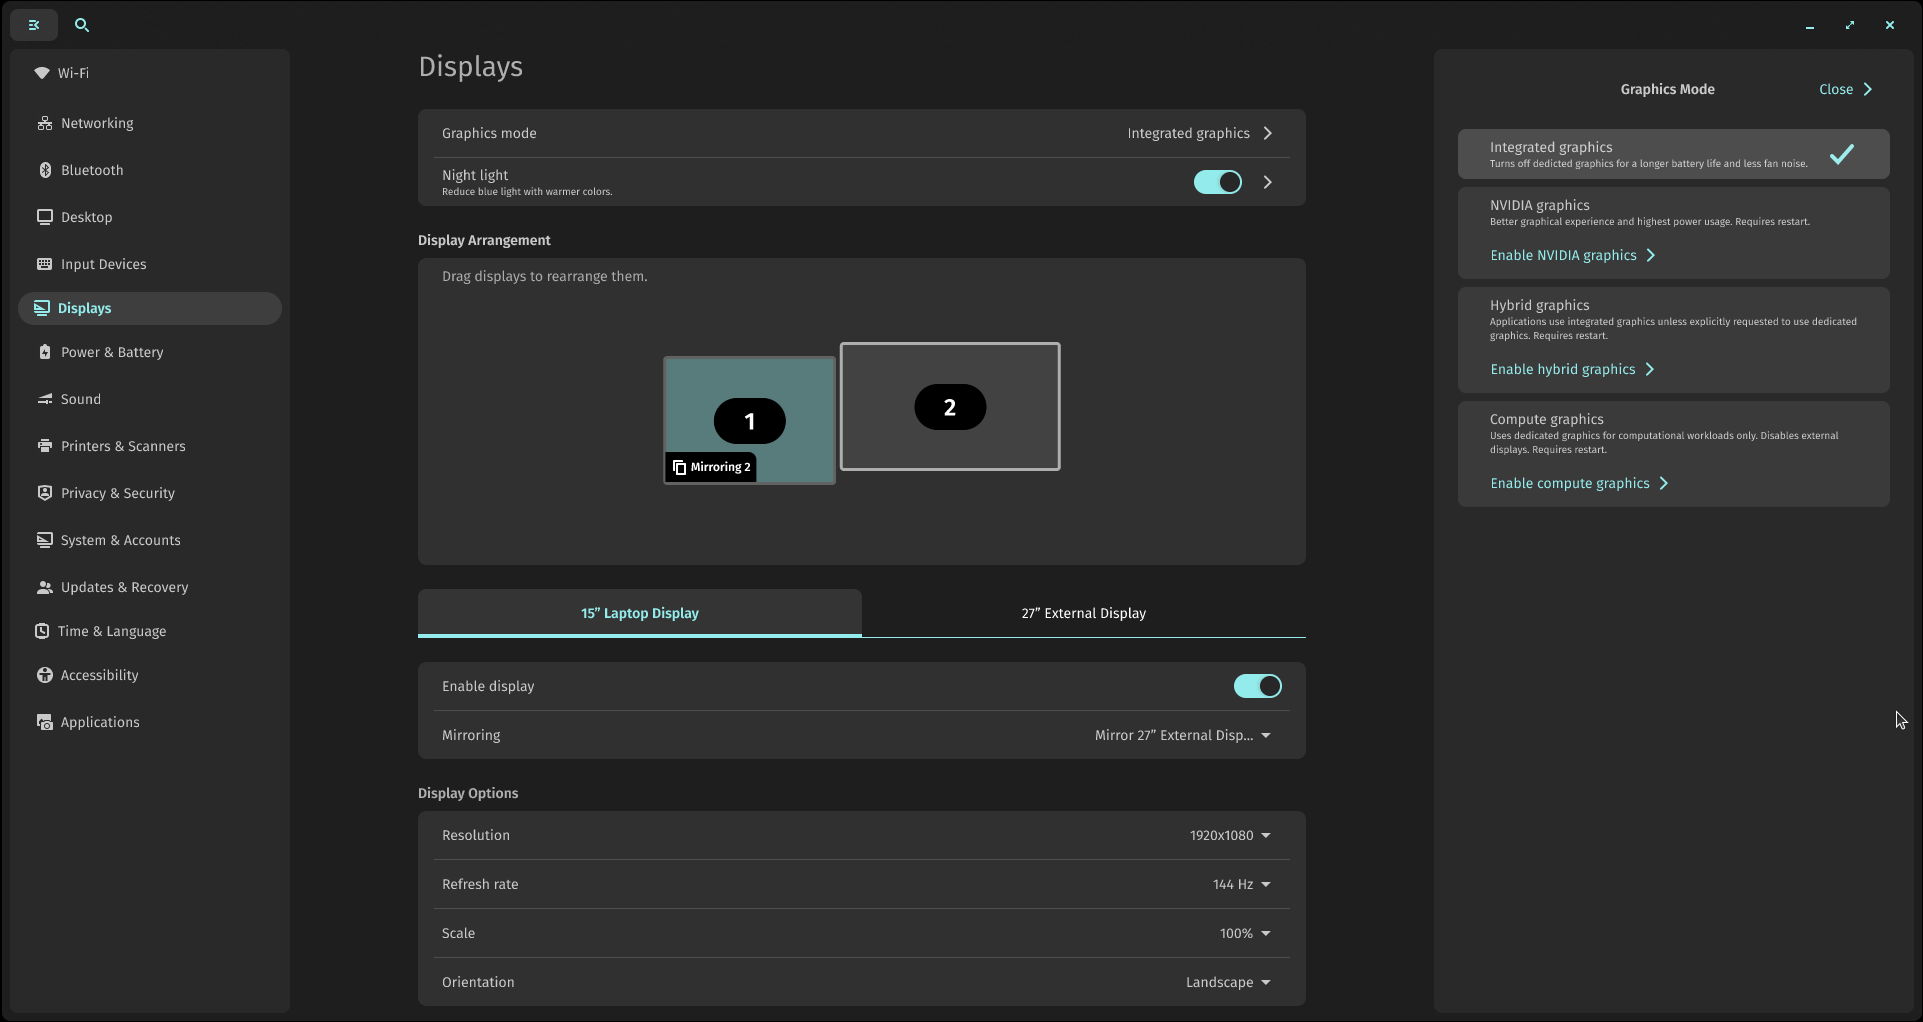Open Updates & Recovery settings

(x=123, y=587)
